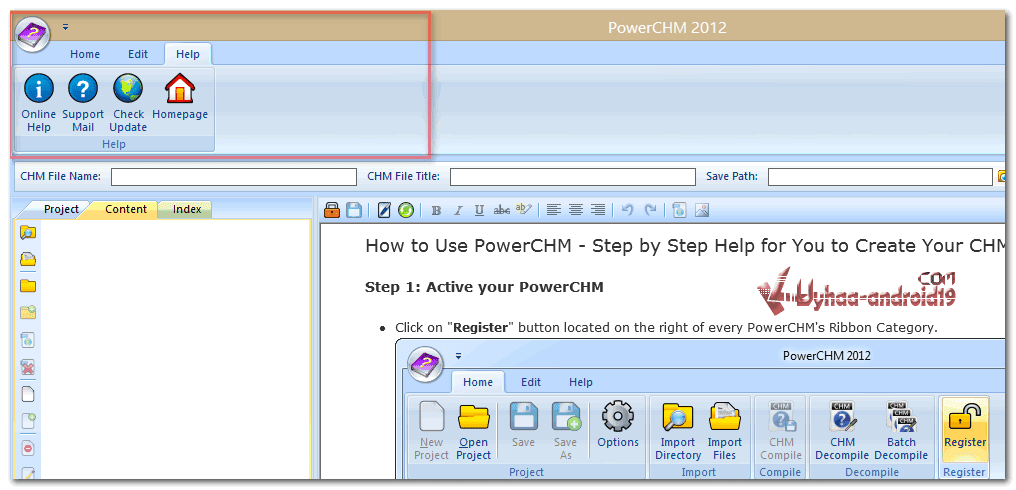Click the open folder with document sidebar icon

tap(28, 259)
